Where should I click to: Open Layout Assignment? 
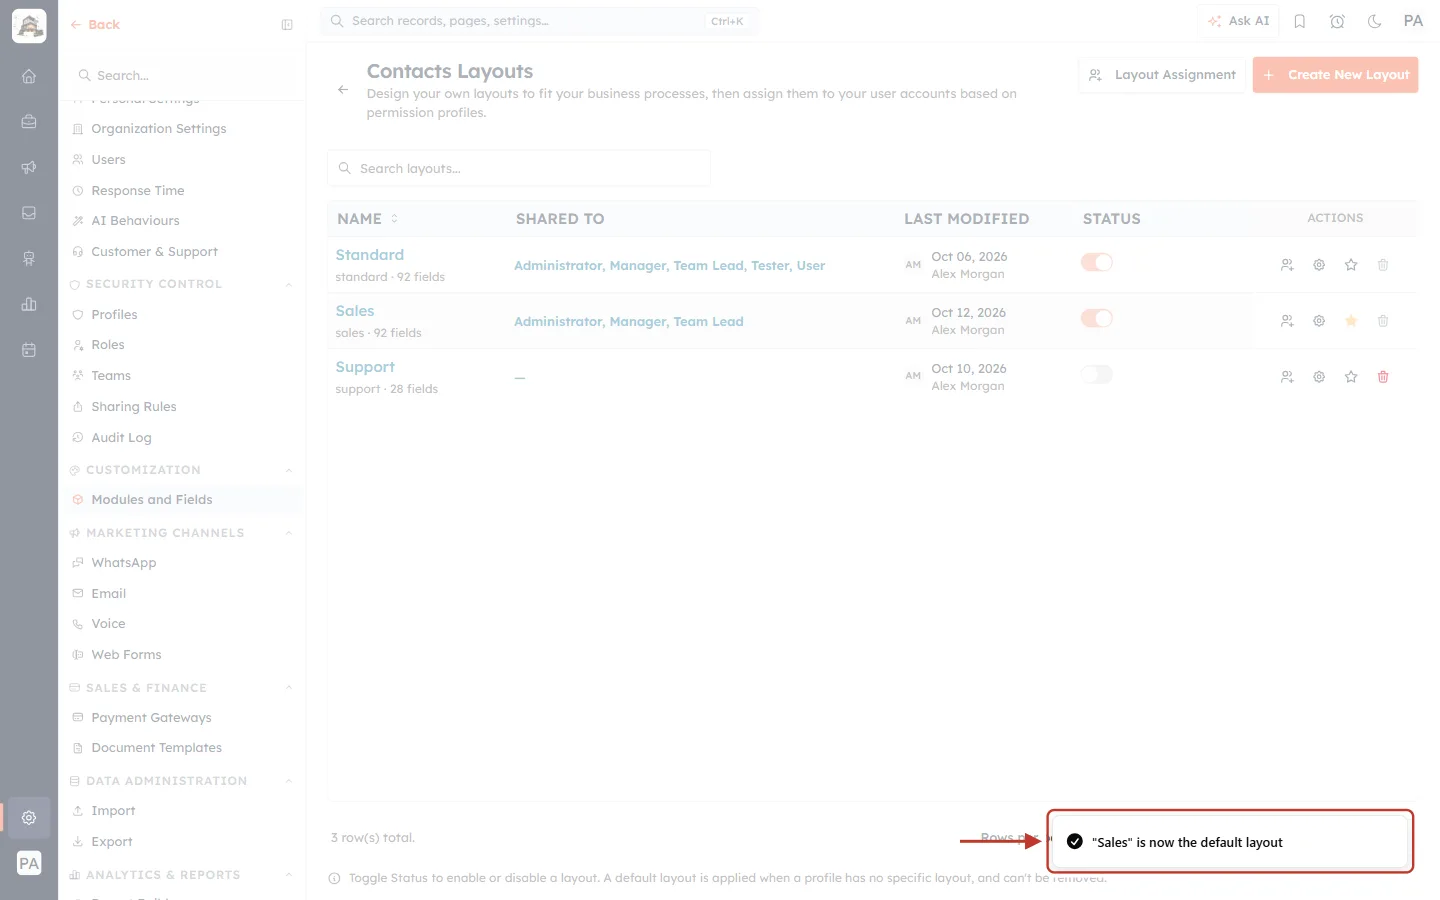click(1162, 75)
